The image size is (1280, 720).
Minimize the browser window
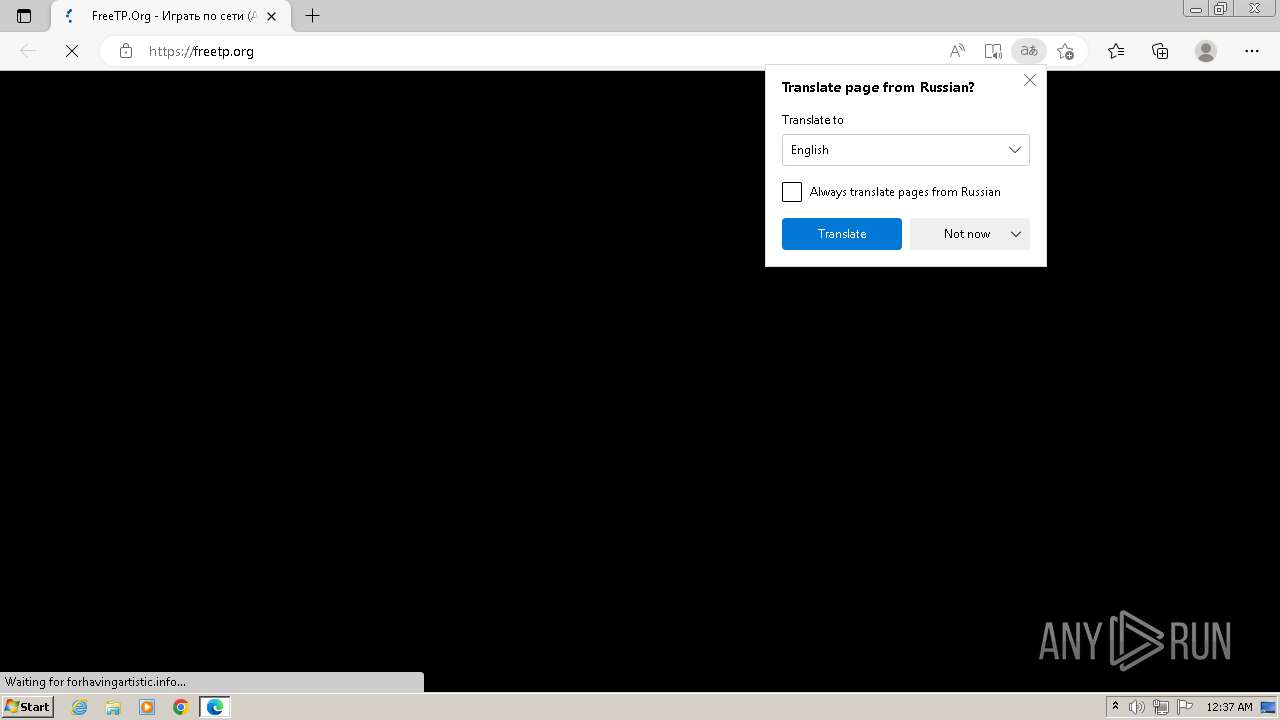click(x=1195, y=9)
